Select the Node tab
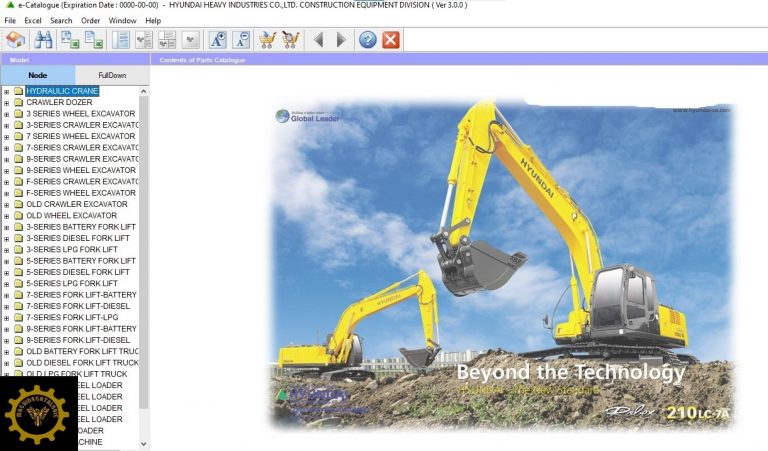The image size is (768, 451). (37, 75)
